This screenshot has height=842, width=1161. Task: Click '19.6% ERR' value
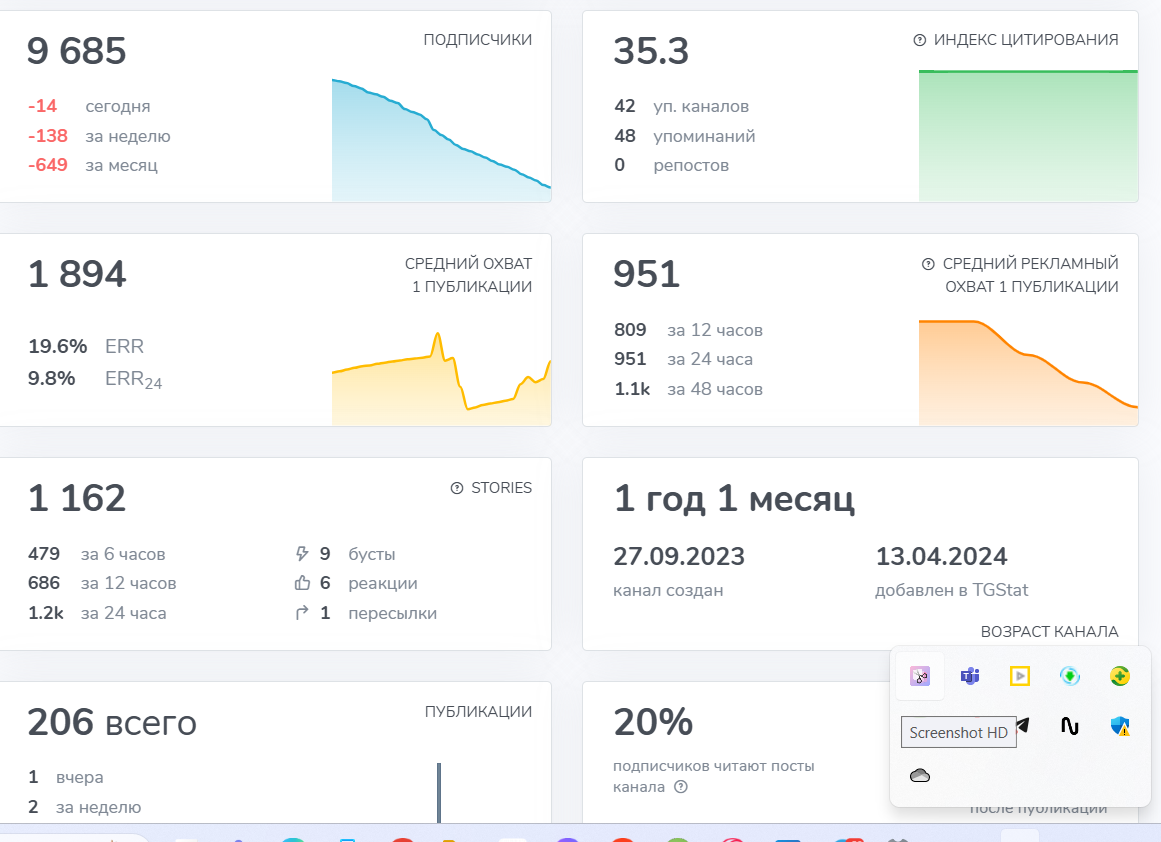point(86,346)
